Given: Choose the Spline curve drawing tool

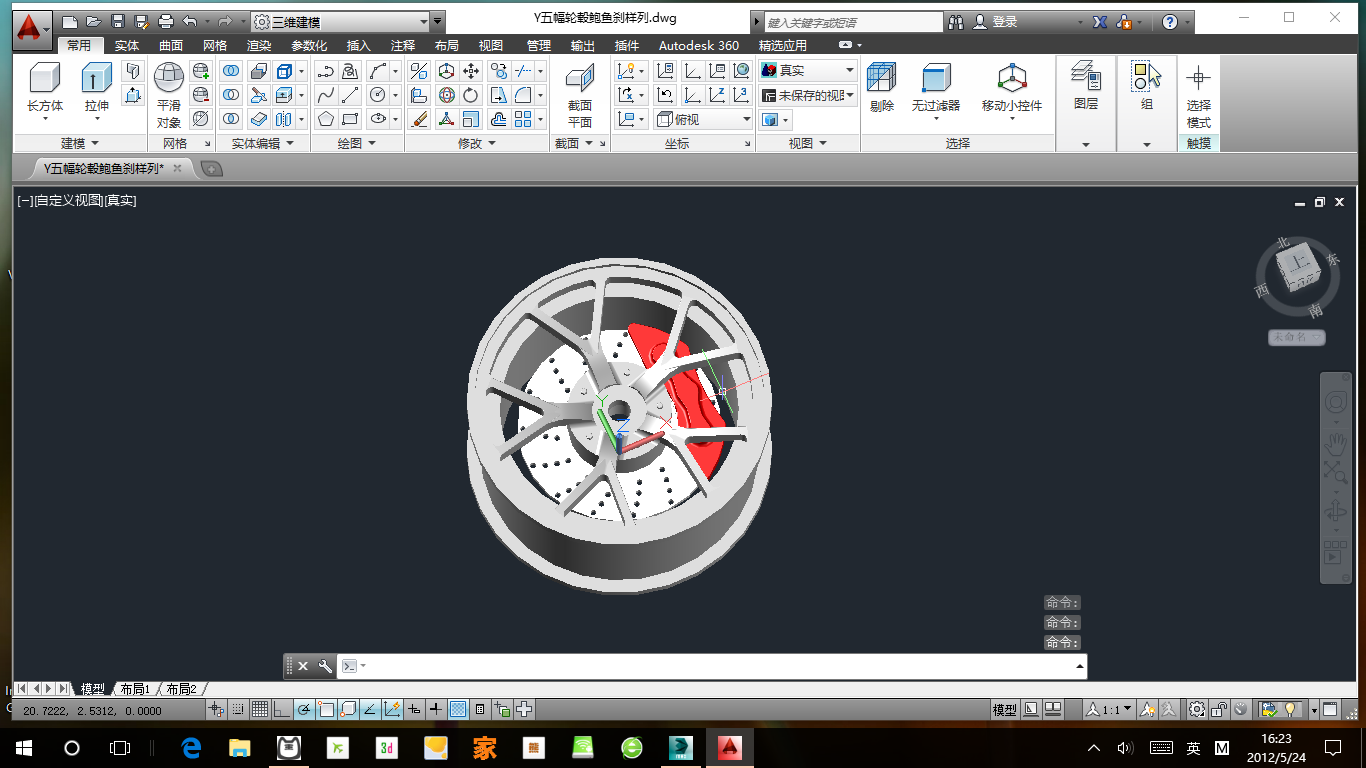Looking at the screenshot, I should point(326,96).
